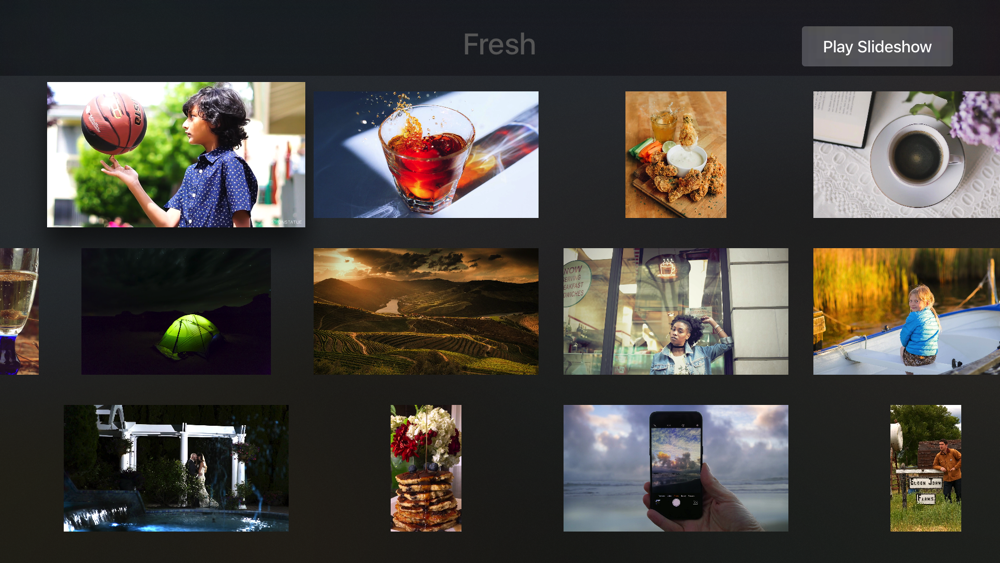
Task: Select the coffee cup and book photo
Action: click(x=906, y=154)
